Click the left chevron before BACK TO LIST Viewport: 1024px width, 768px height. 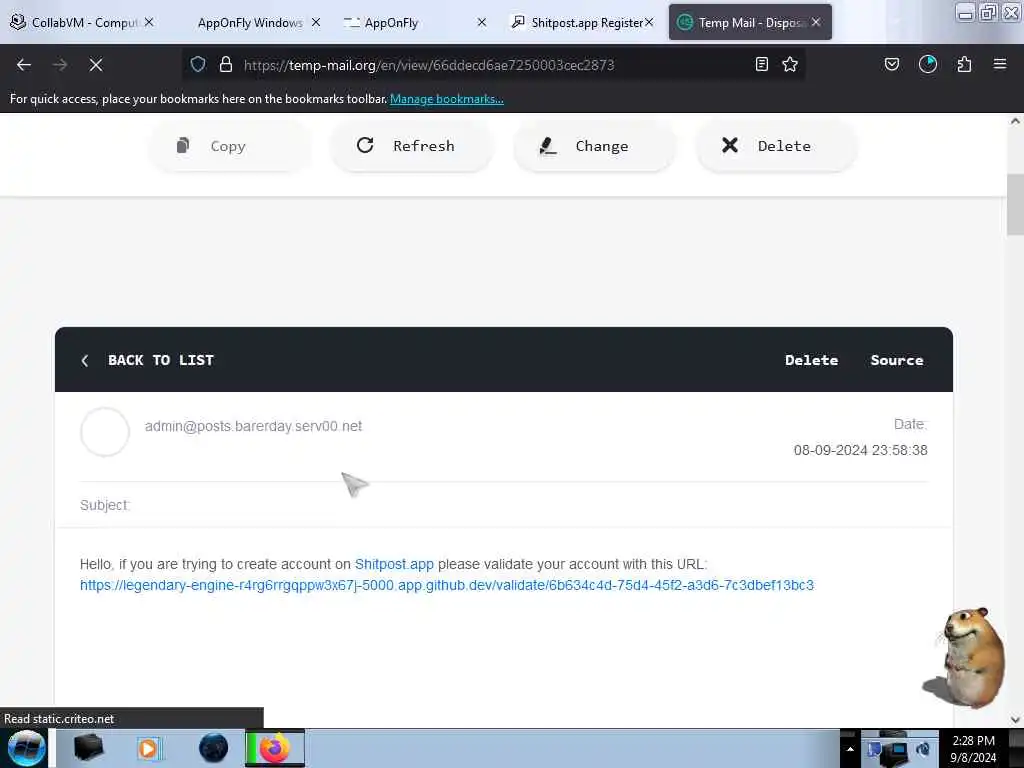coord(85,360)
